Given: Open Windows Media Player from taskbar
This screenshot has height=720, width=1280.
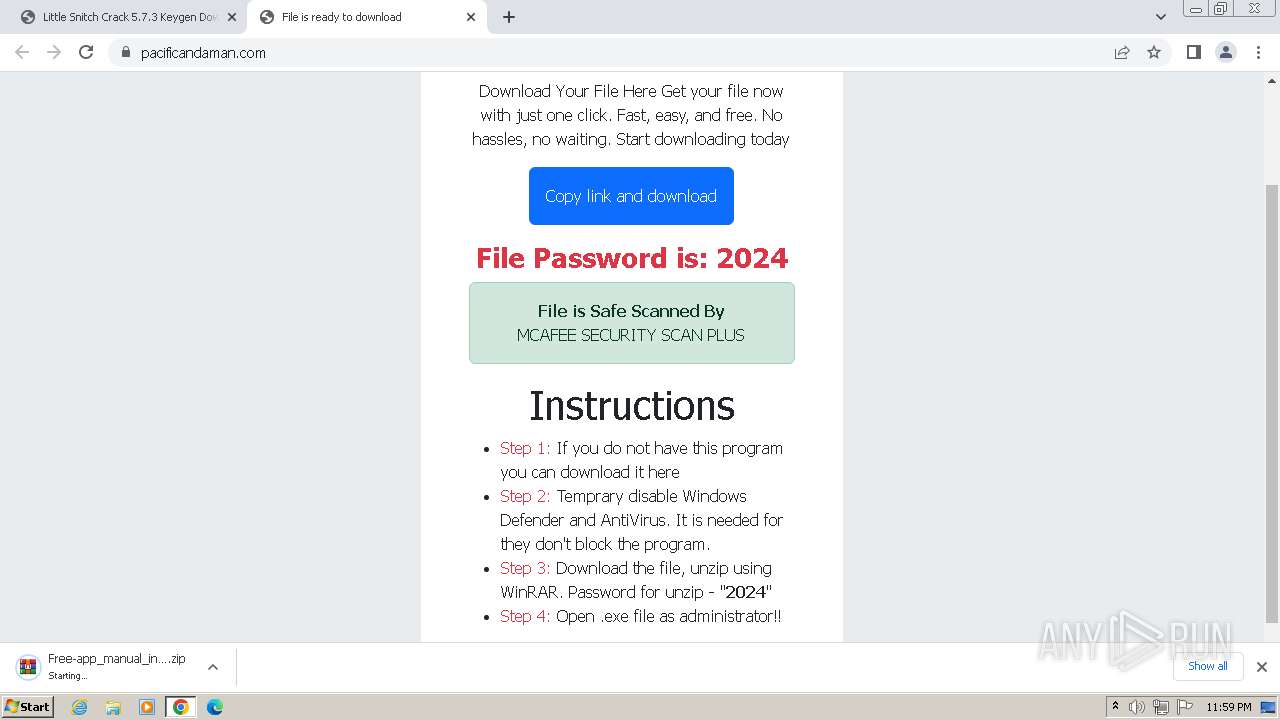Looking at the screenshot, I should coord(147,707).
